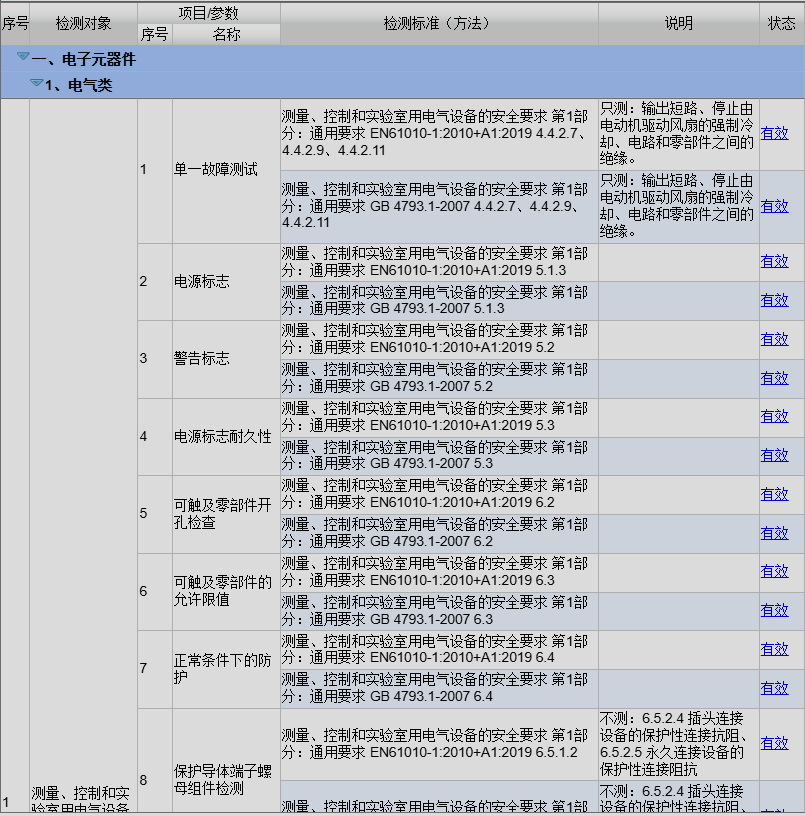
Task: Open 有效 link for 保护导体端子螺母组件检测 EN61010 row
Action: point(774,743)
